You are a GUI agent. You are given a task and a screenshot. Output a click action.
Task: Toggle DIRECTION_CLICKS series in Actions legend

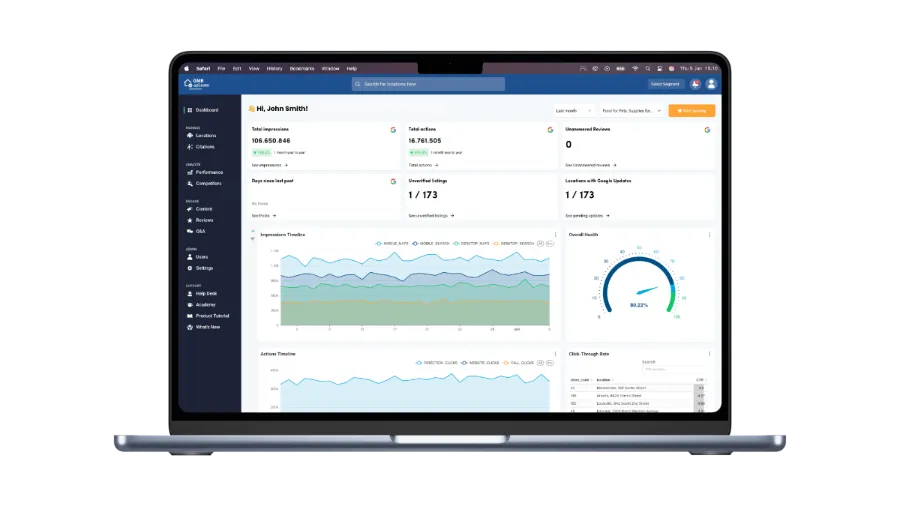point(437,363)
